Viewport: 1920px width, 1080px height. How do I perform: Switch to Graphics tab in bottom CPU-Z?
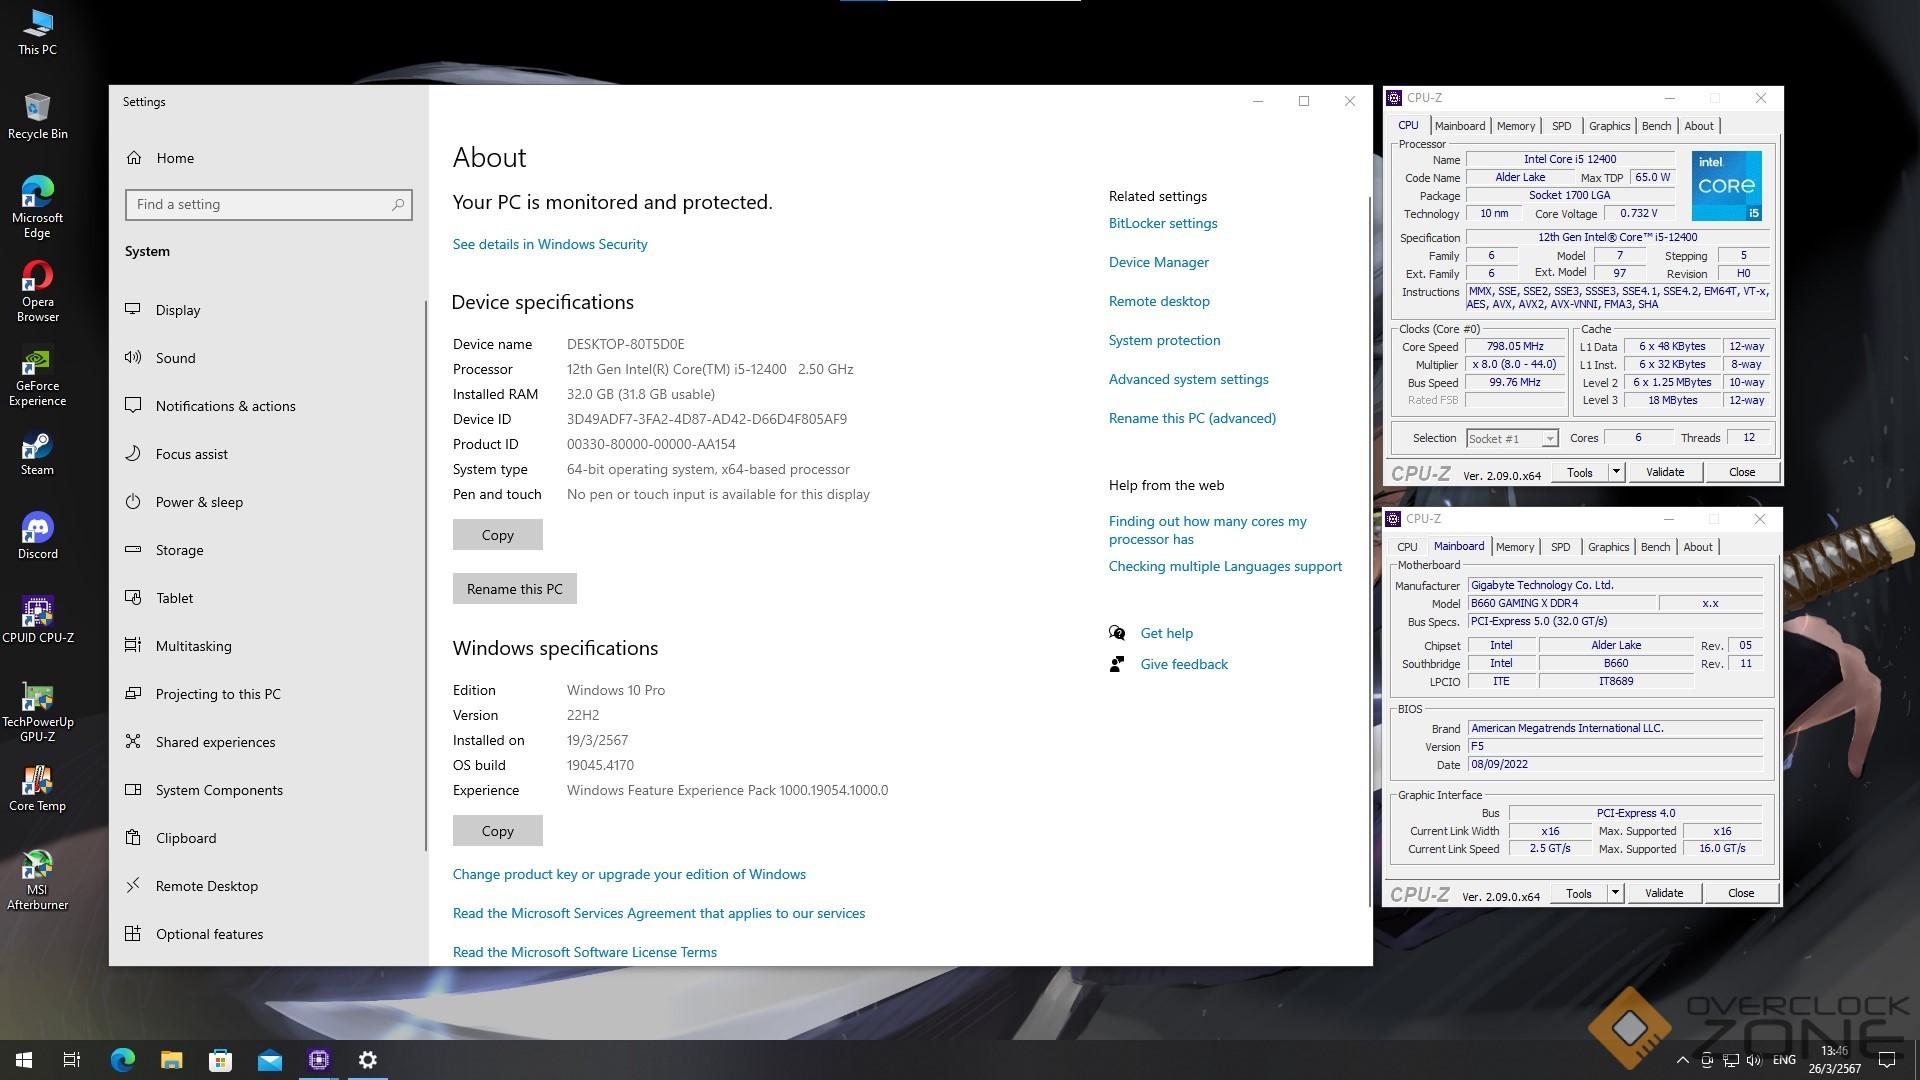(x=1608, y=547)
